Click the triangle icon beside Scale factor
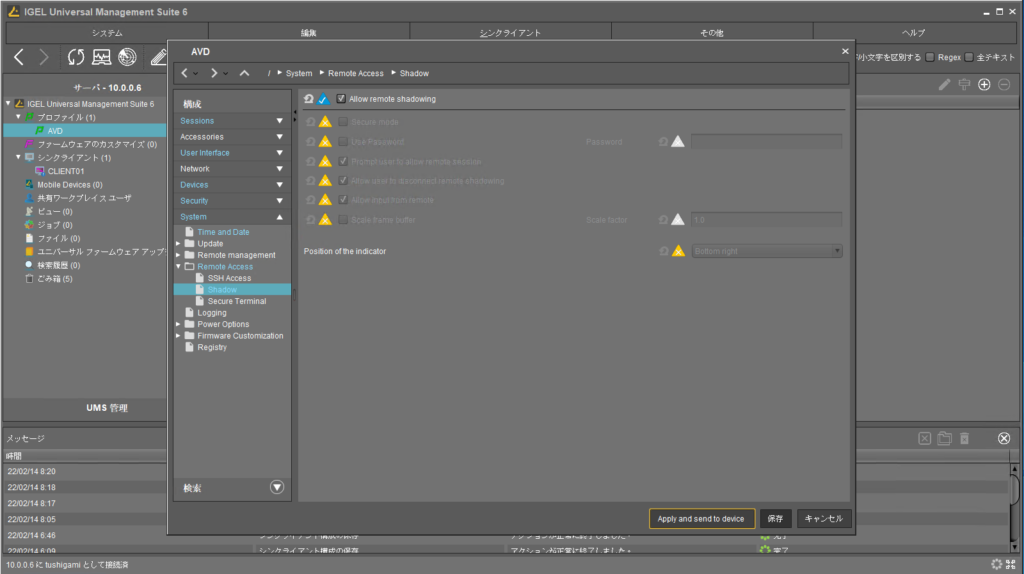This screenshot has height=574, width=1024. 679,220
